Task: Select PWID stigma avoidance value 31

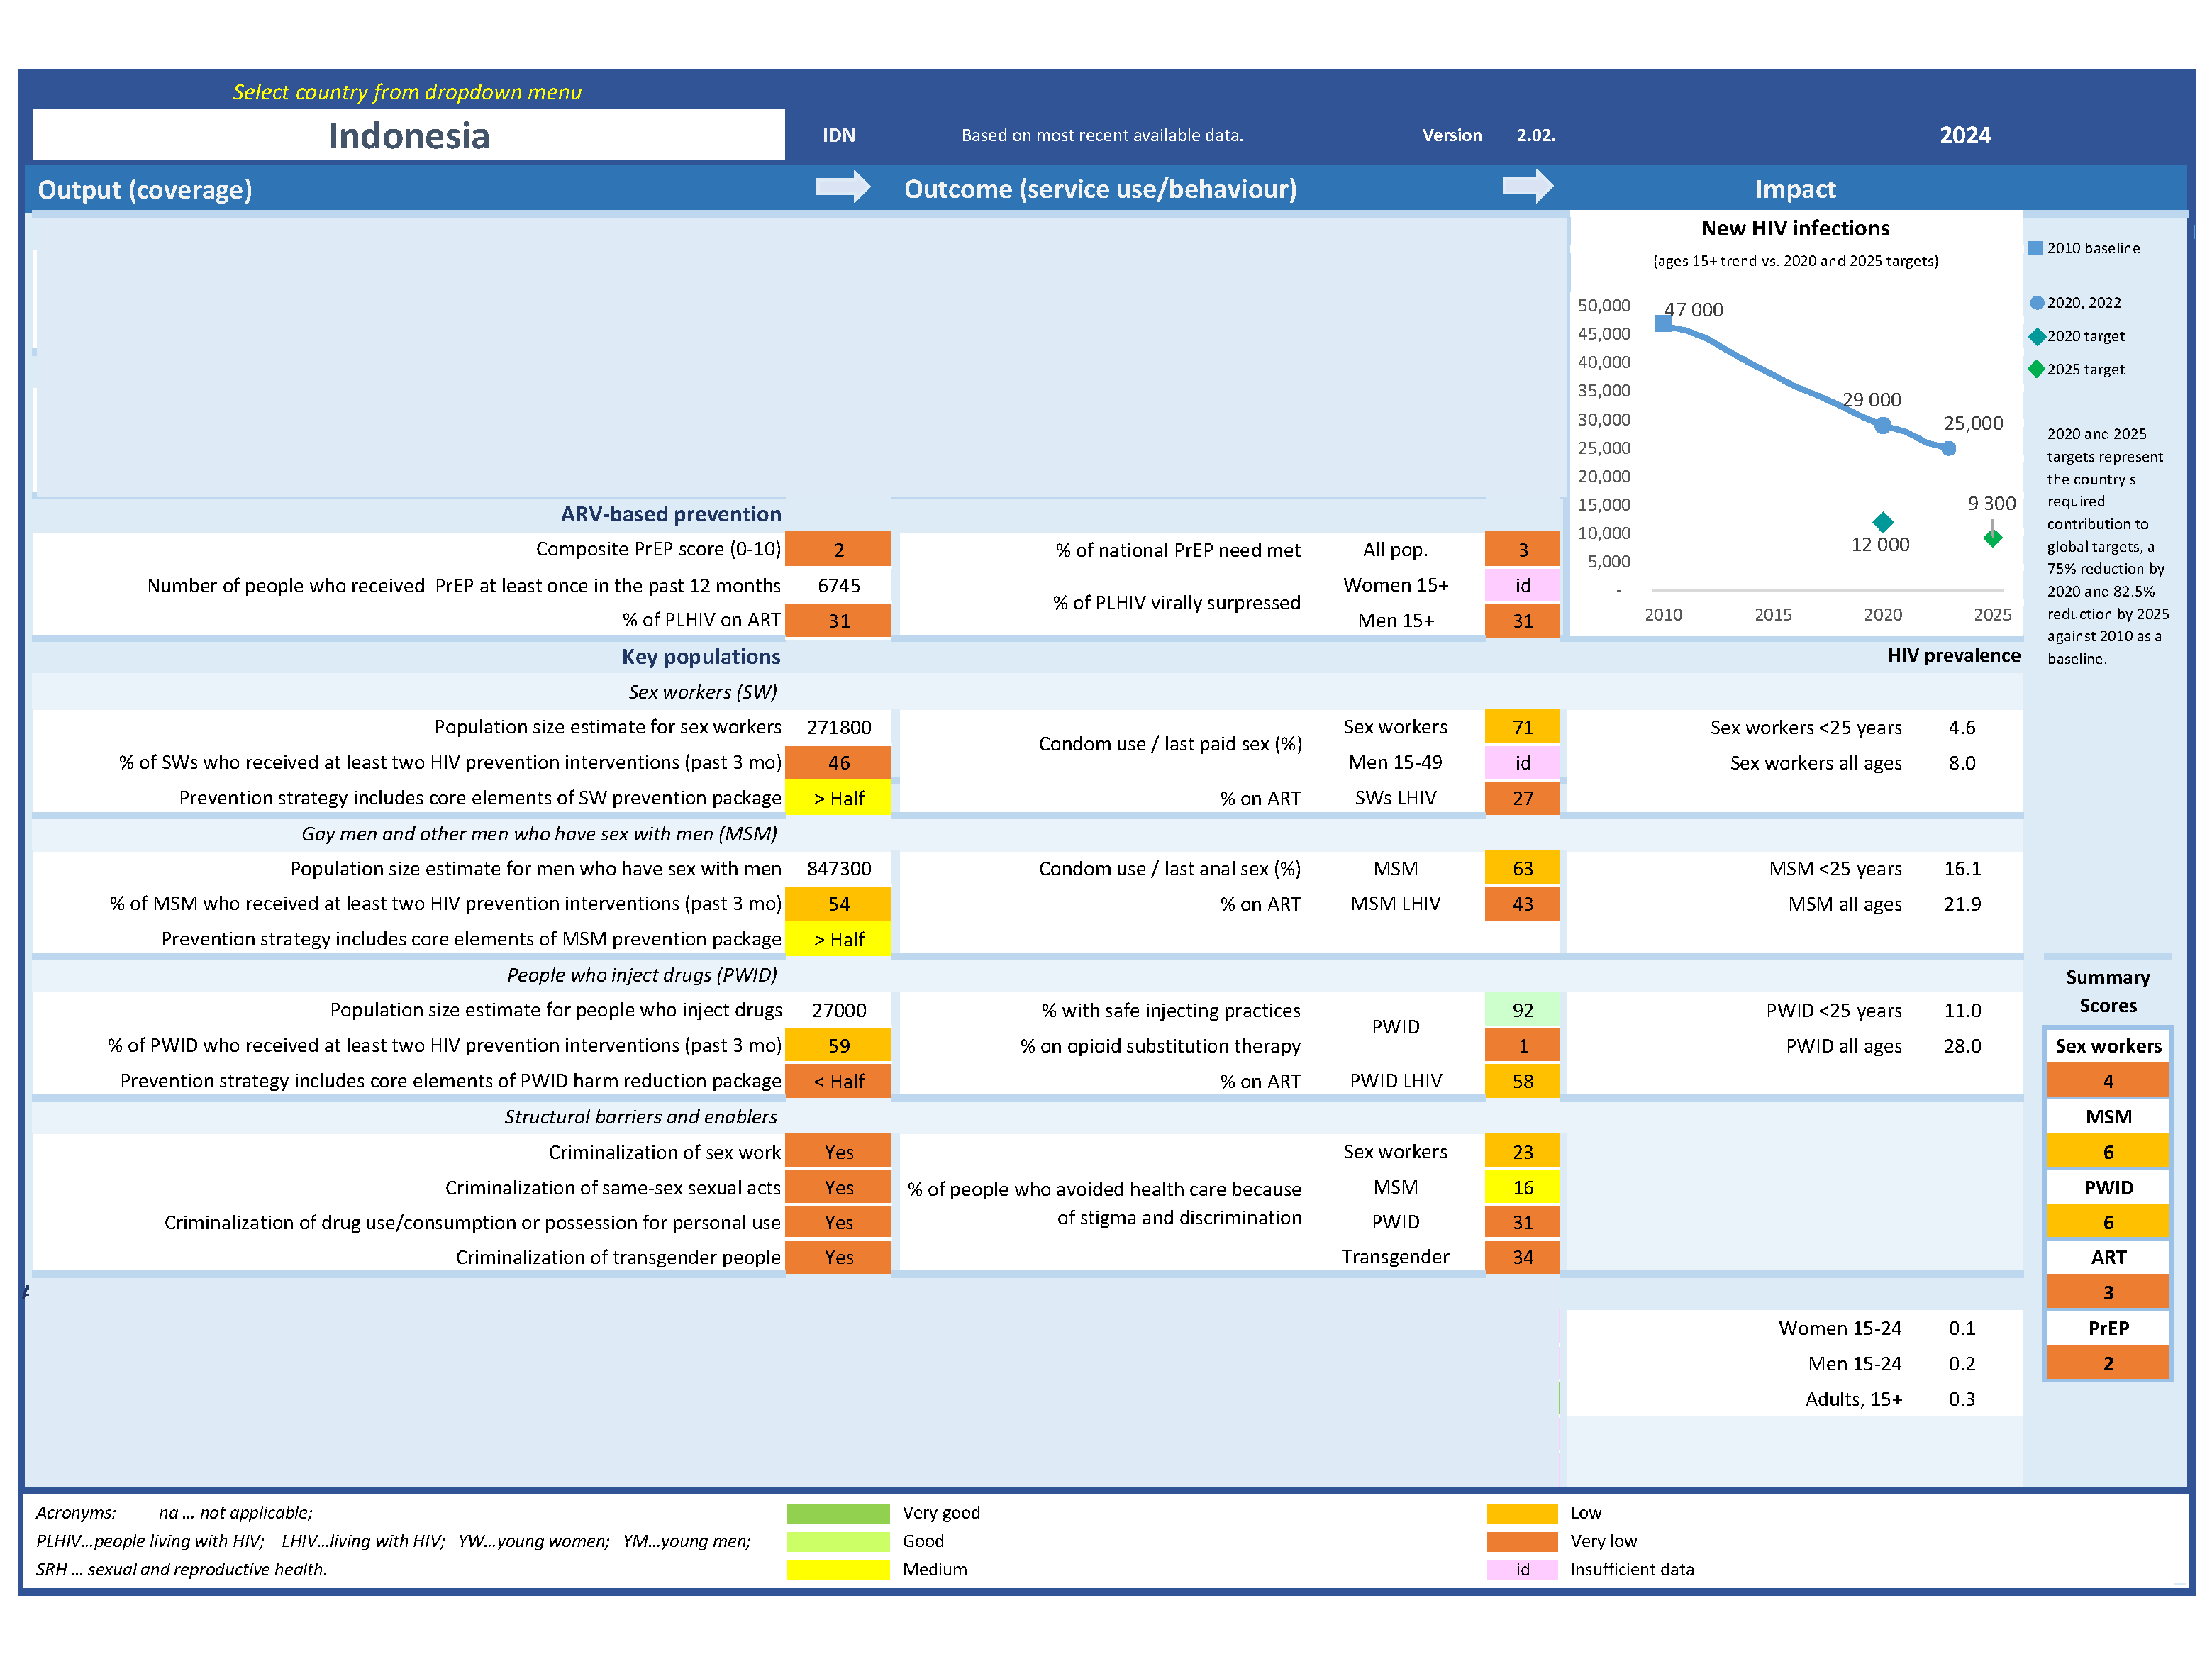Action: pos(1522,1223)
